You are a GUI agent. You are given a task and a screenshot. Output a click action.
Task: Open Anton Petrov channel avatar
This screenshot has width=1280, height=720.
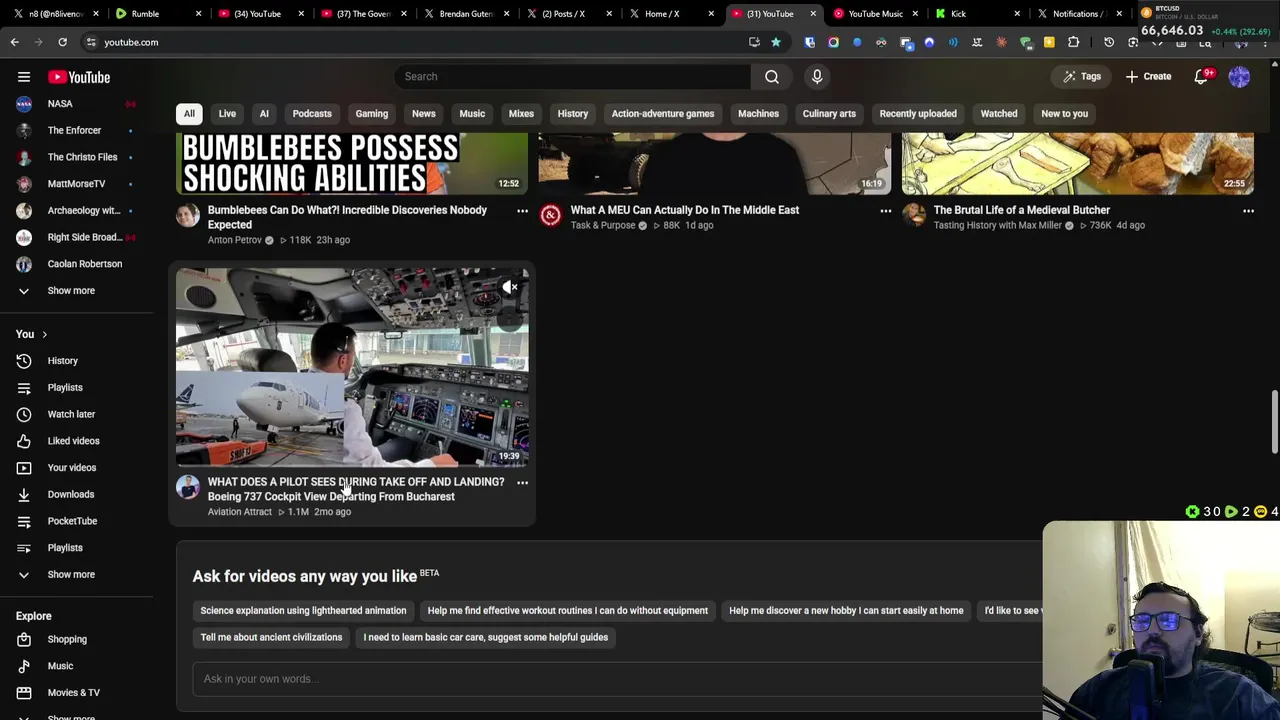pos(188,215)
